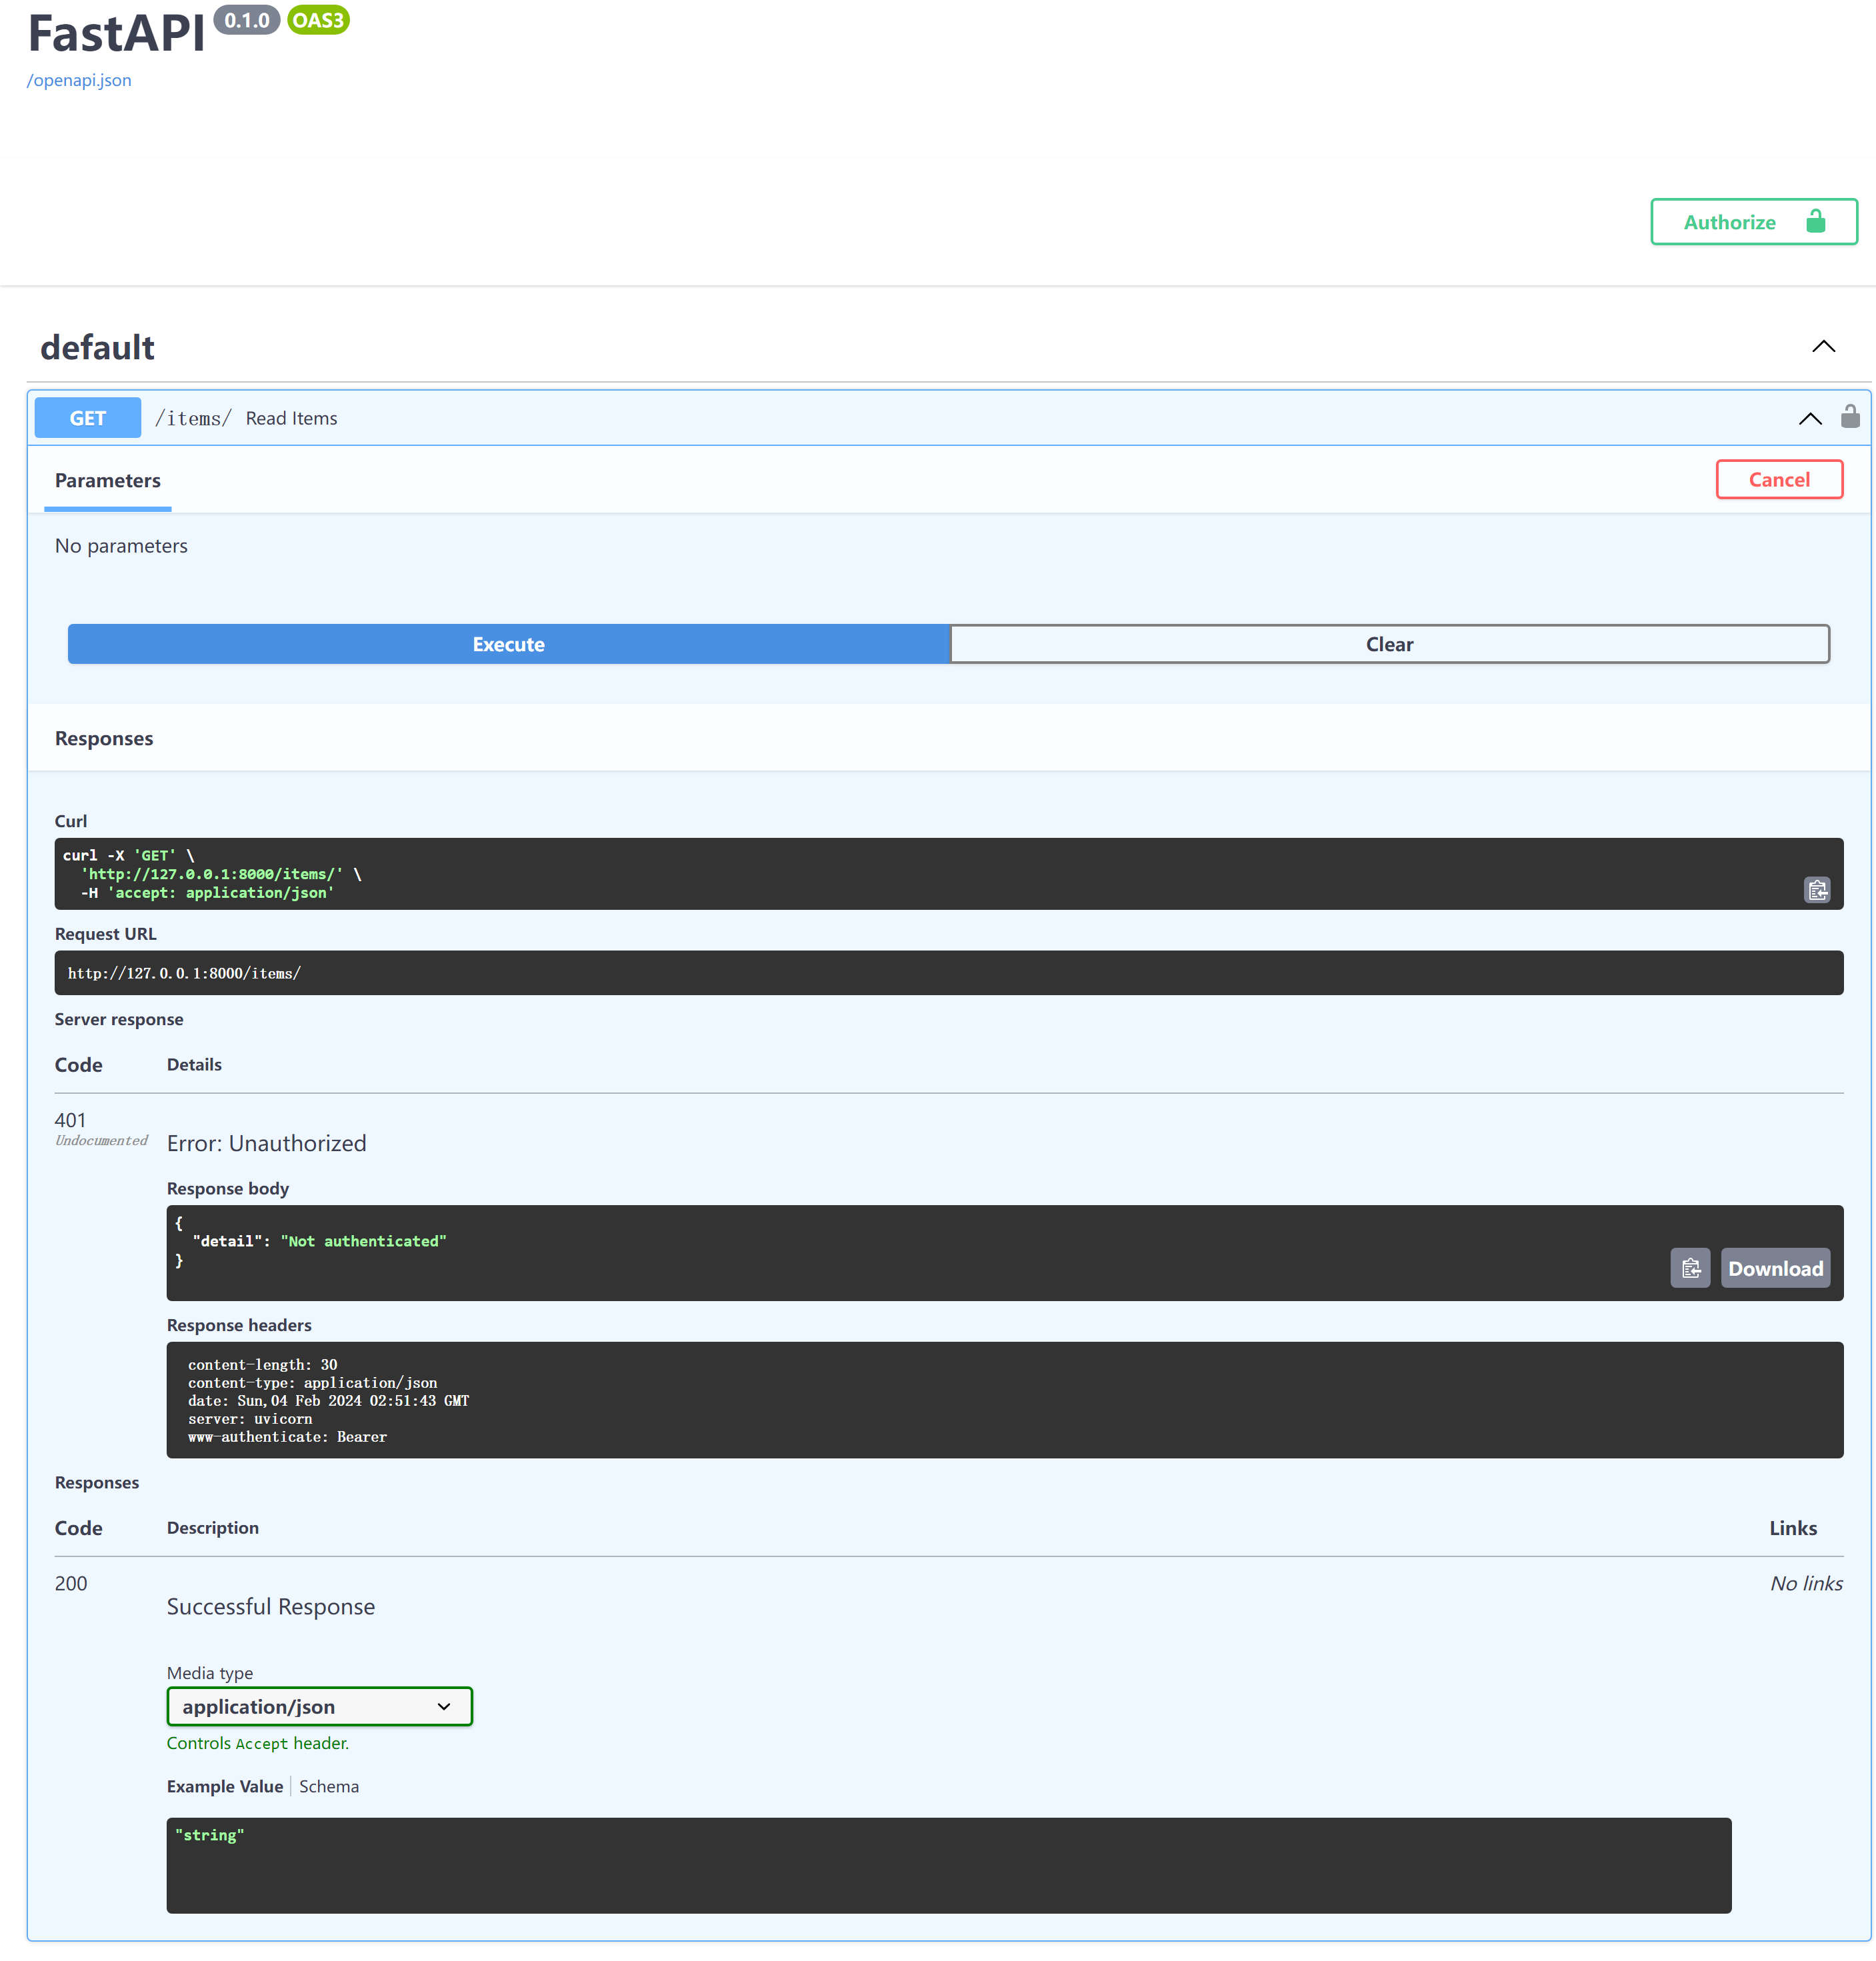Clear the server response
This screenshot has height=1961, width=1876.
click(1389, 644)
